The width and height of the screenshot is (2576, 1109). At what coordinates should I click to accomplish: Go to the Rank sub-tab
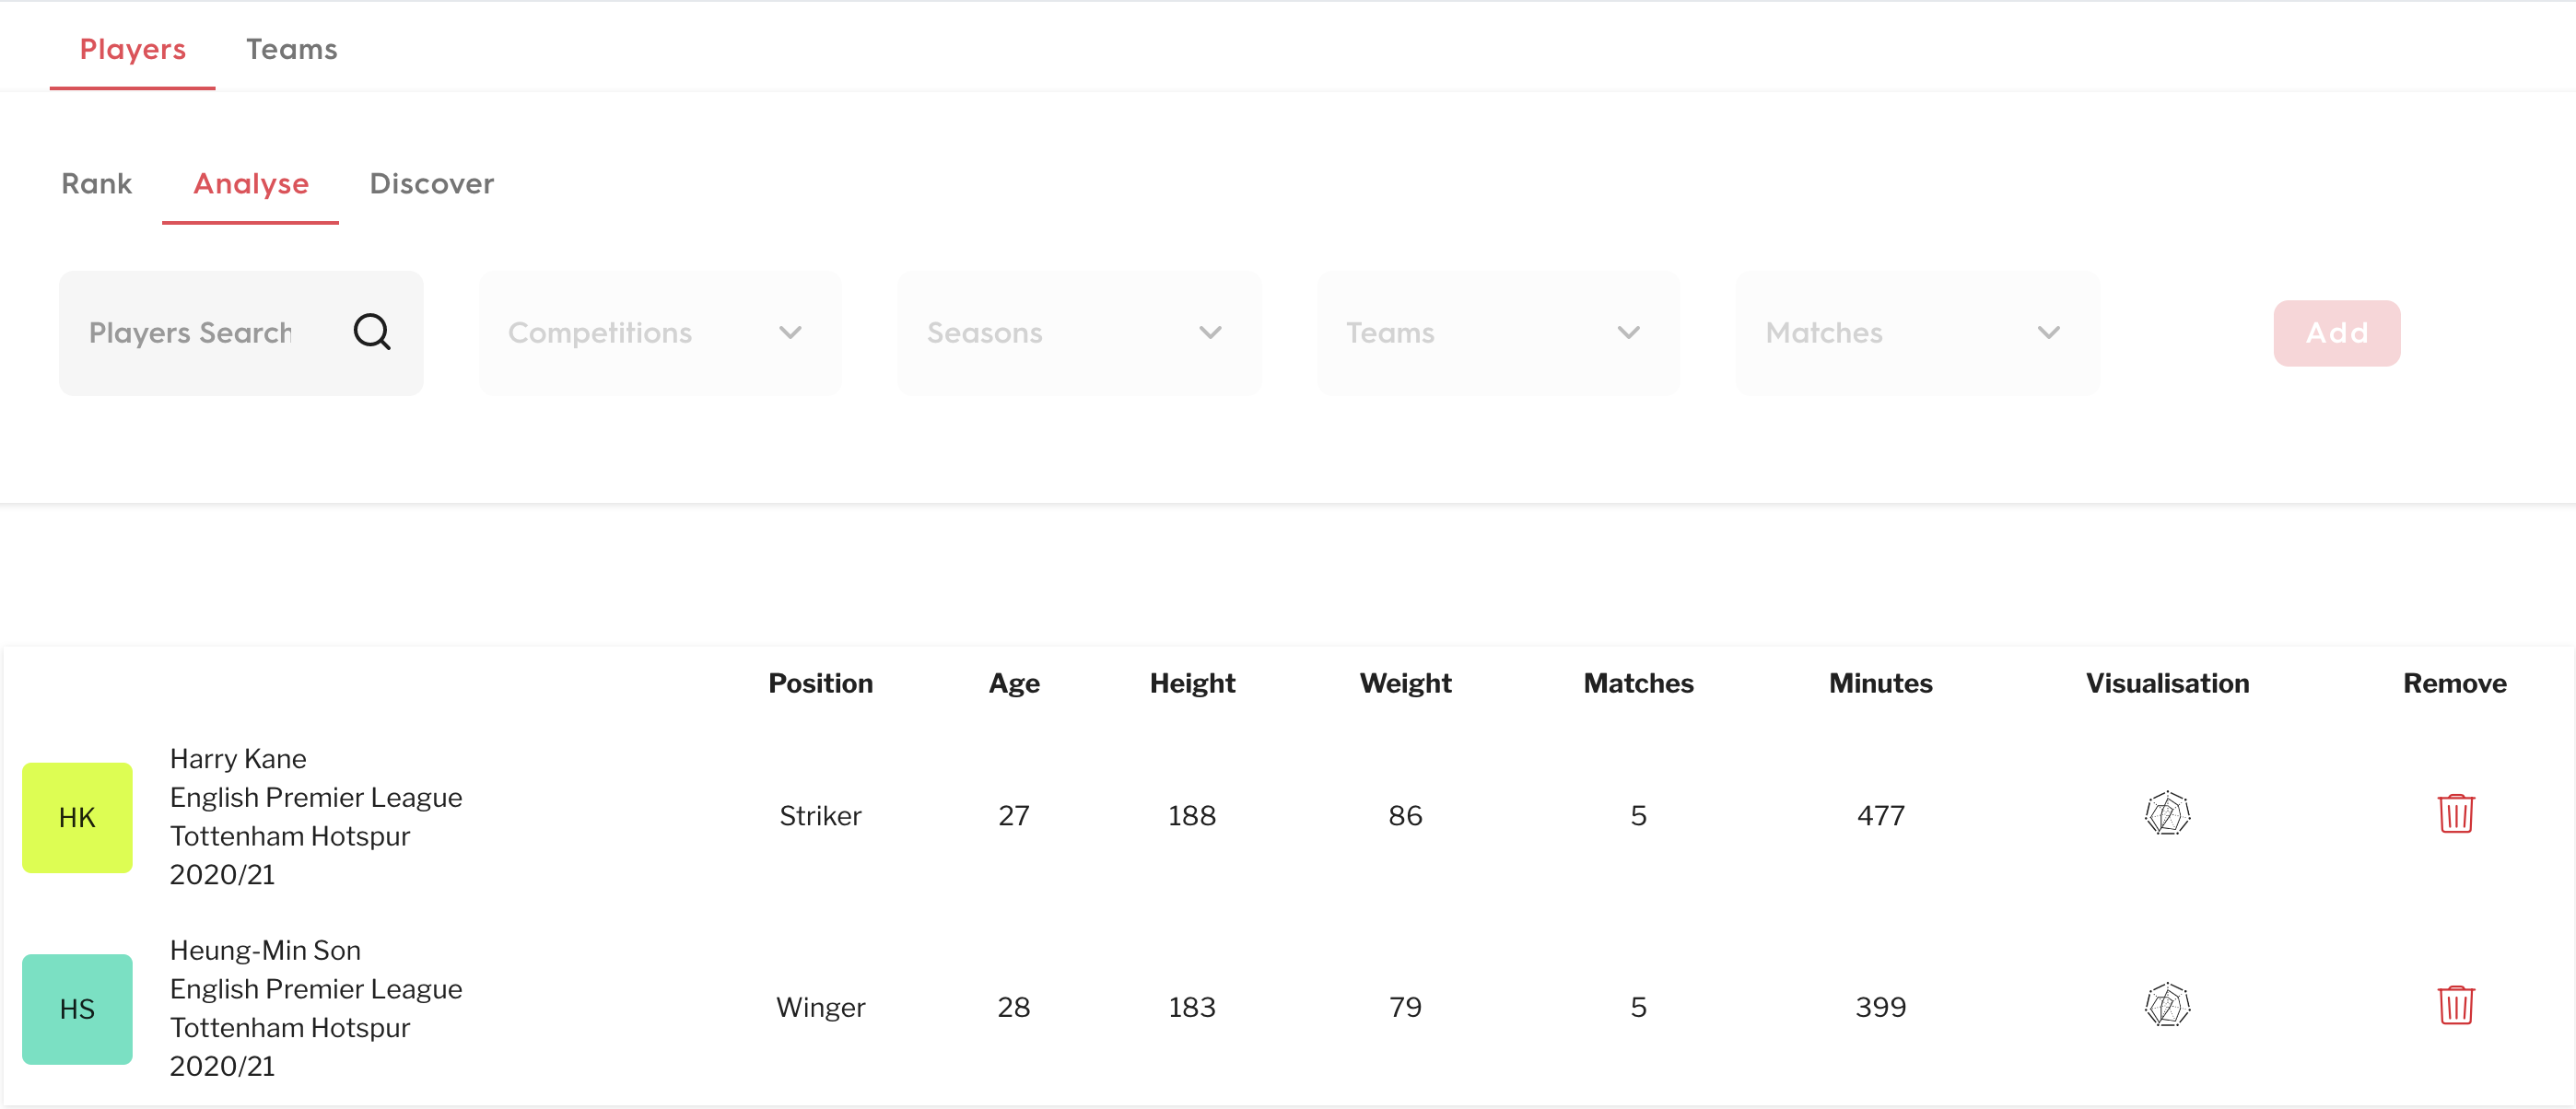[x=97, y=183]
